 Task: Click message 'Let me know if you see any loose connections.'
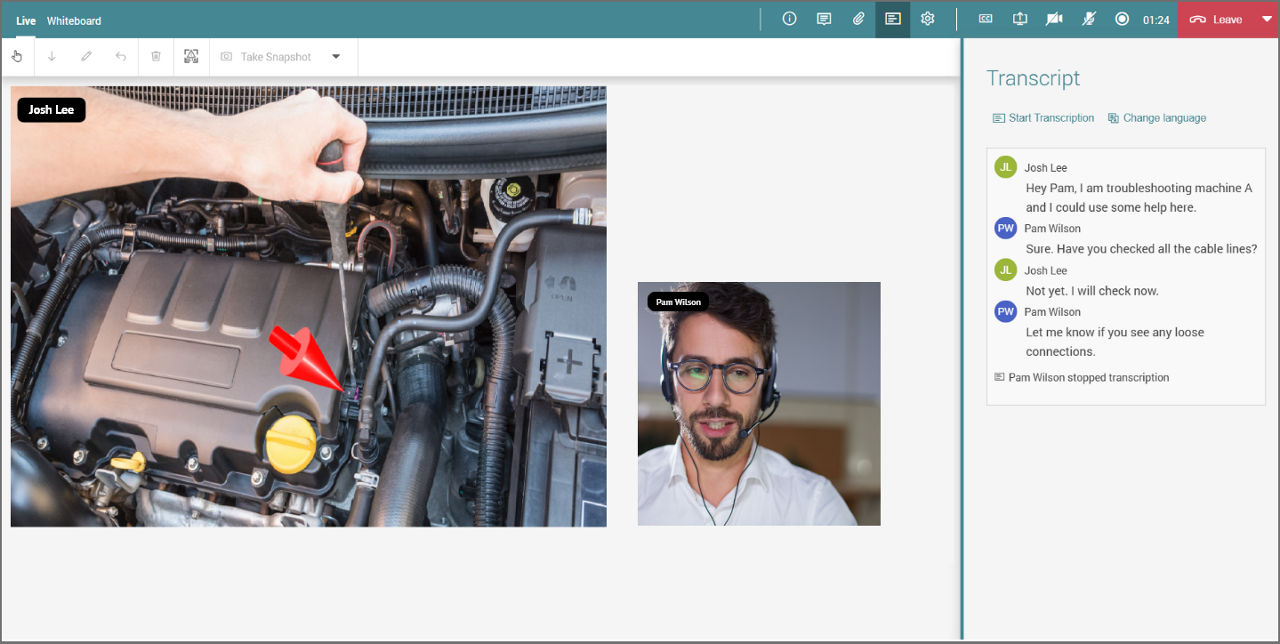click(x=1115, y=342)
